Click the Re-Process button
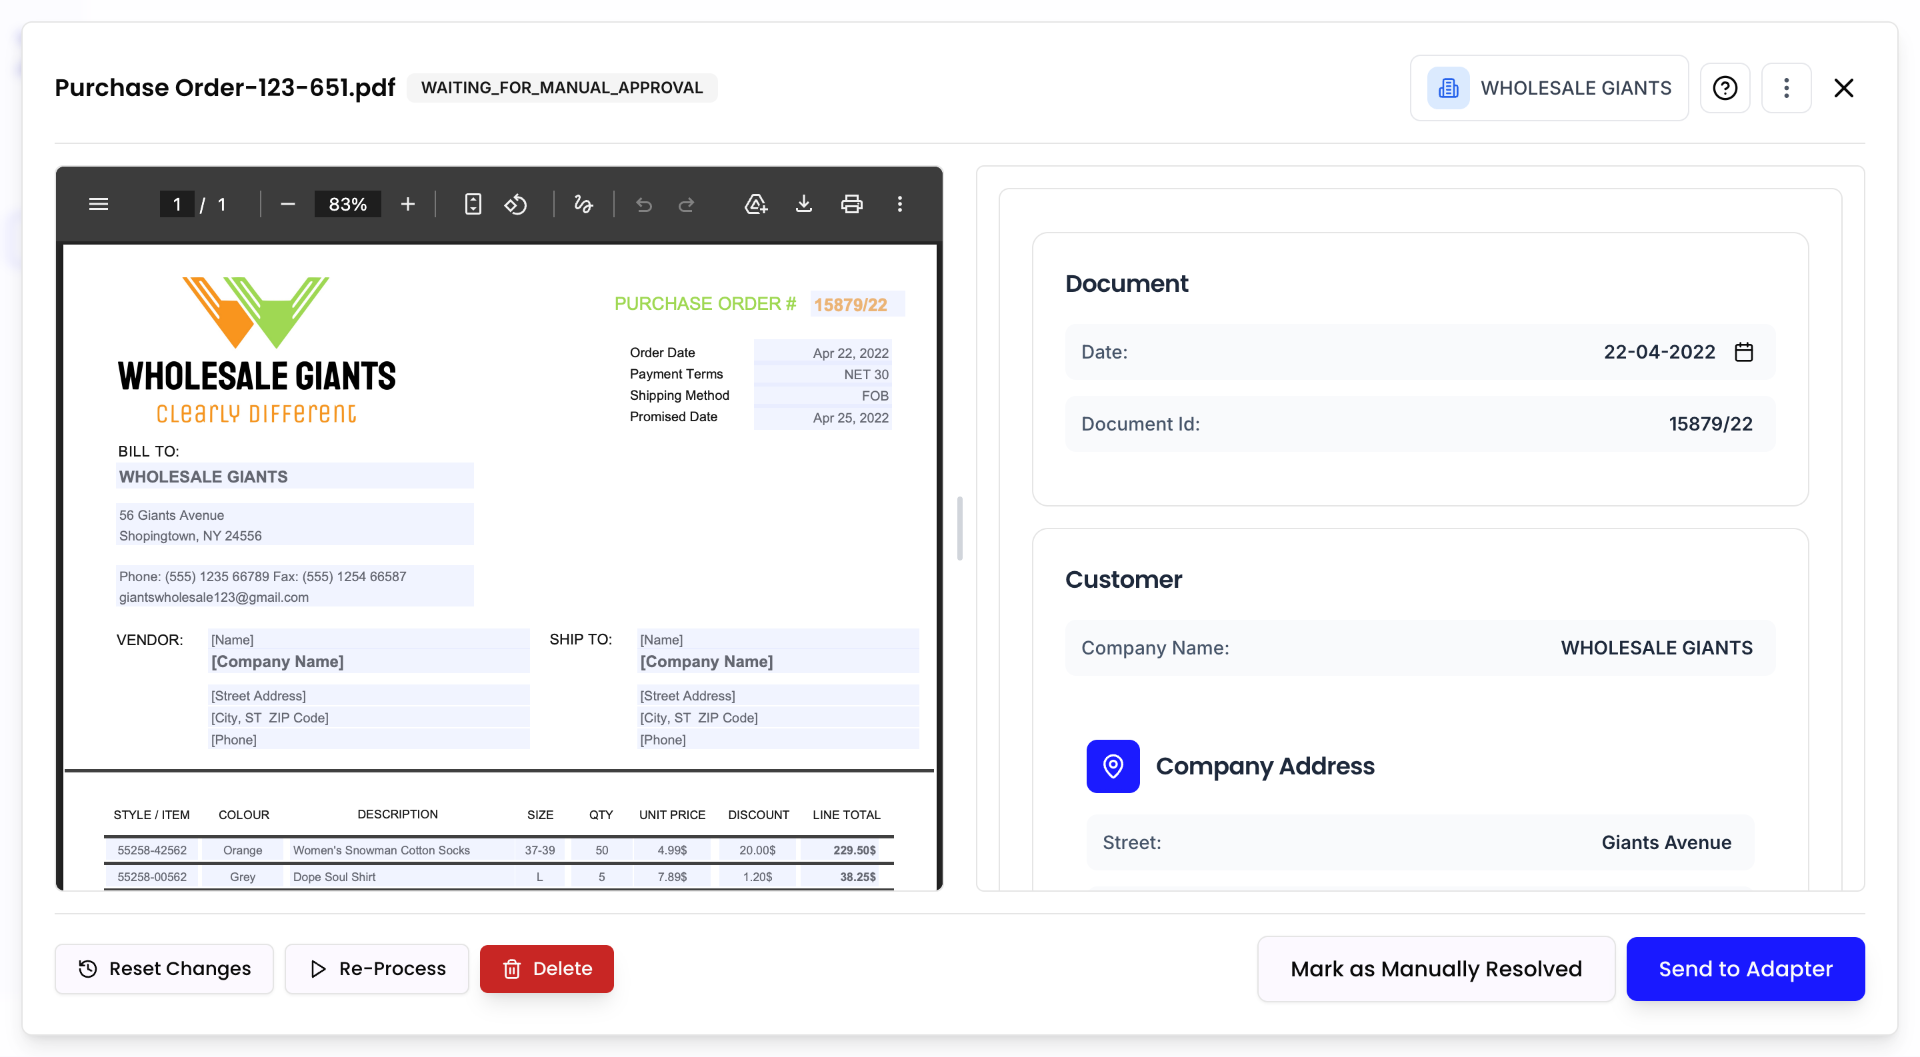This screenshot has height=1057, width=1920. click(x=377, y=969)
